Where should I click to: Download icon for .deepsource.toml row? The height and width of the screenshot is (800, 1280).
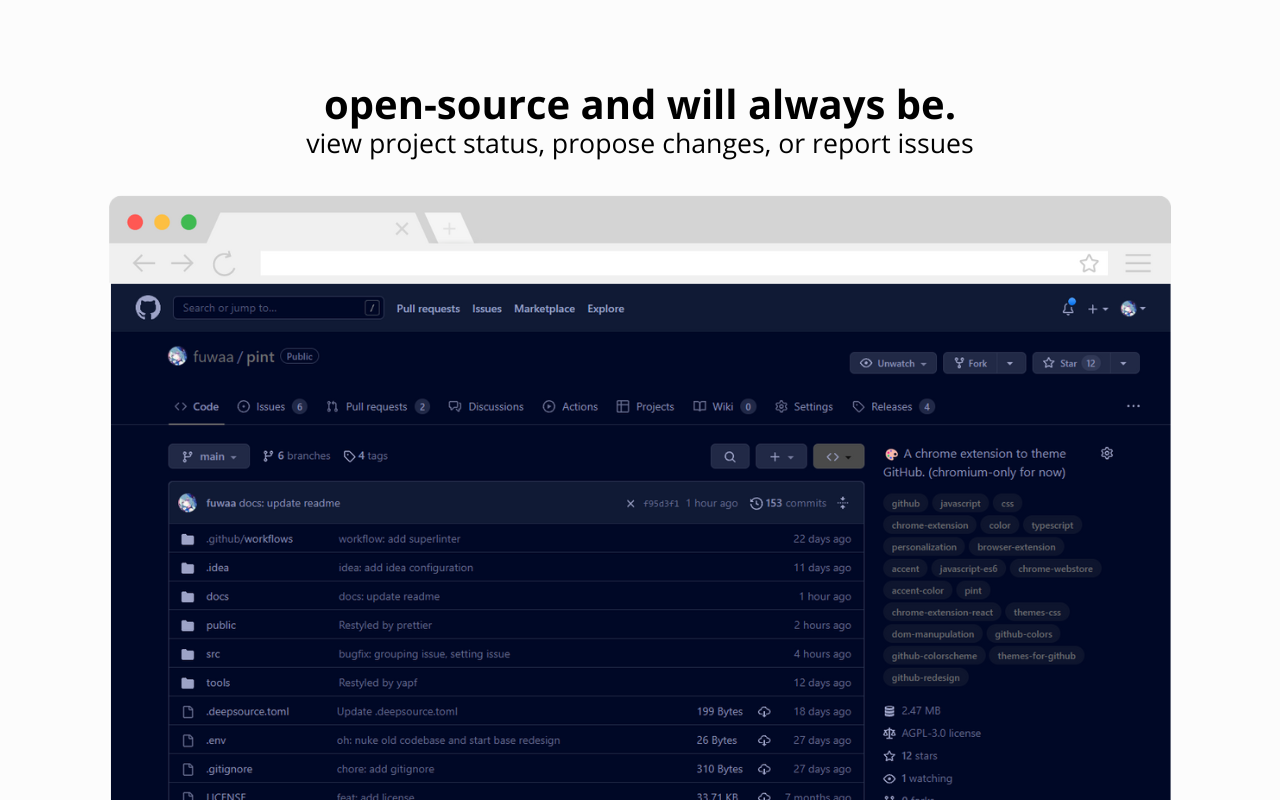coord(764,712)
